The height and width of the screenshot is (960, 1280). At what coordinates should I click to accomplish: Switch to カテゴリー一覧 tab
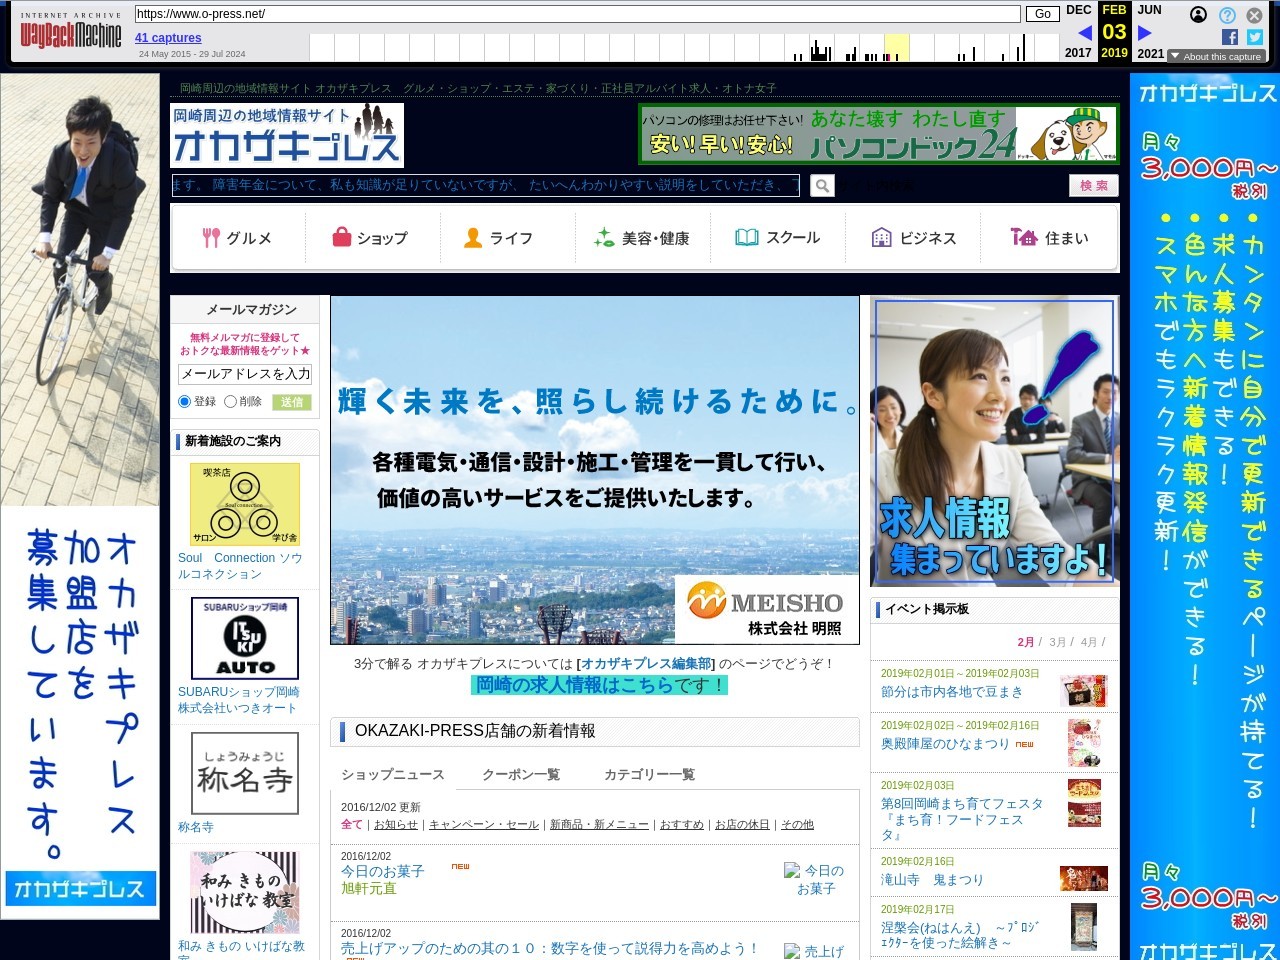click(x=649, y=774)
